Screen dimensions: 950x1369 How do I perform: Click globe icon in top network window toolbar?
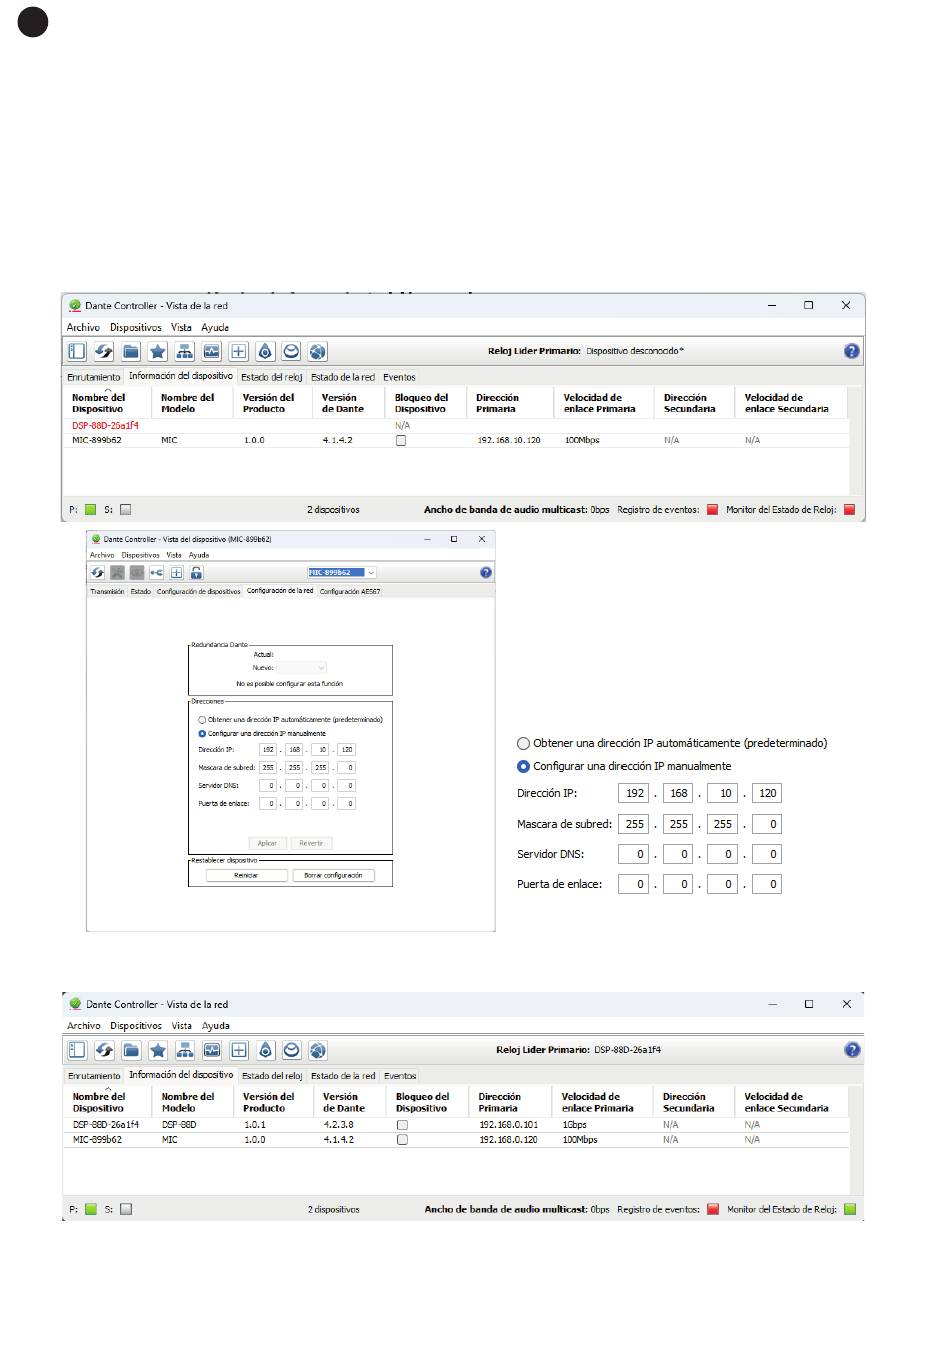click(318, 351)
